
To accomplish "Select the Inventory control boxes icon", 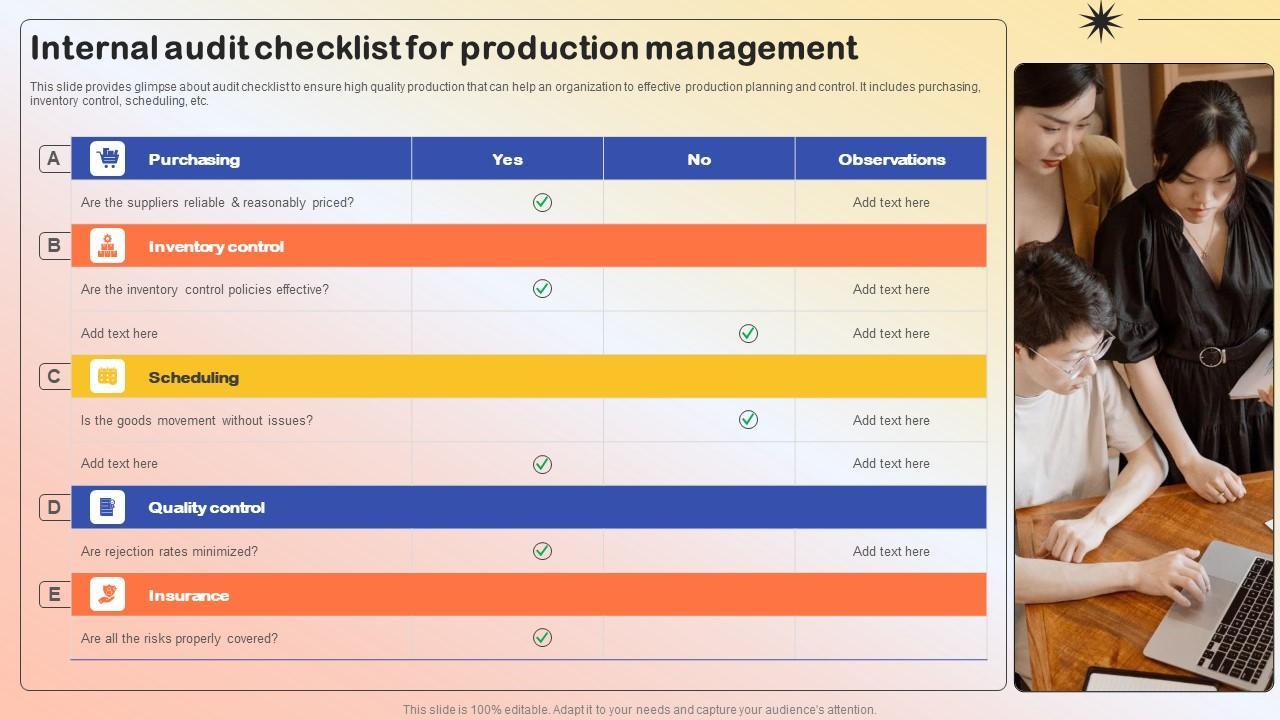I will point(107,246).
